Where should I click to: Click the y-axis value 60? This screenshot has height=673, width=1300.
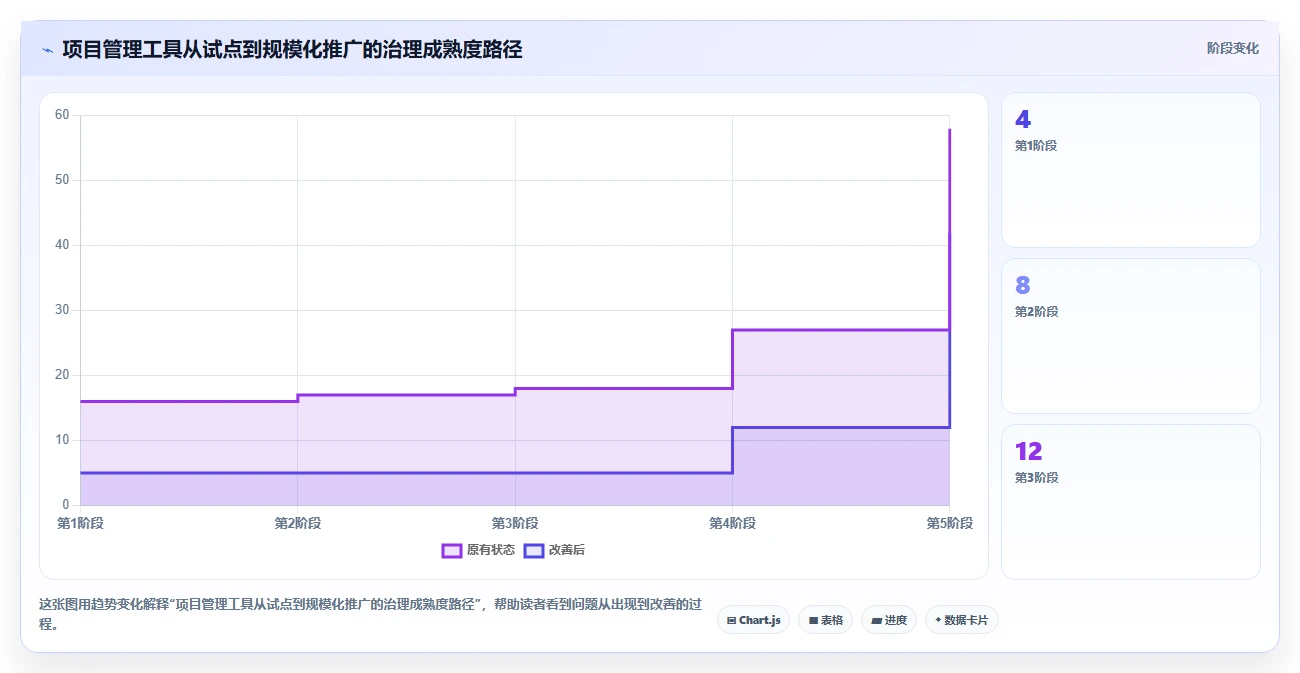62,115
